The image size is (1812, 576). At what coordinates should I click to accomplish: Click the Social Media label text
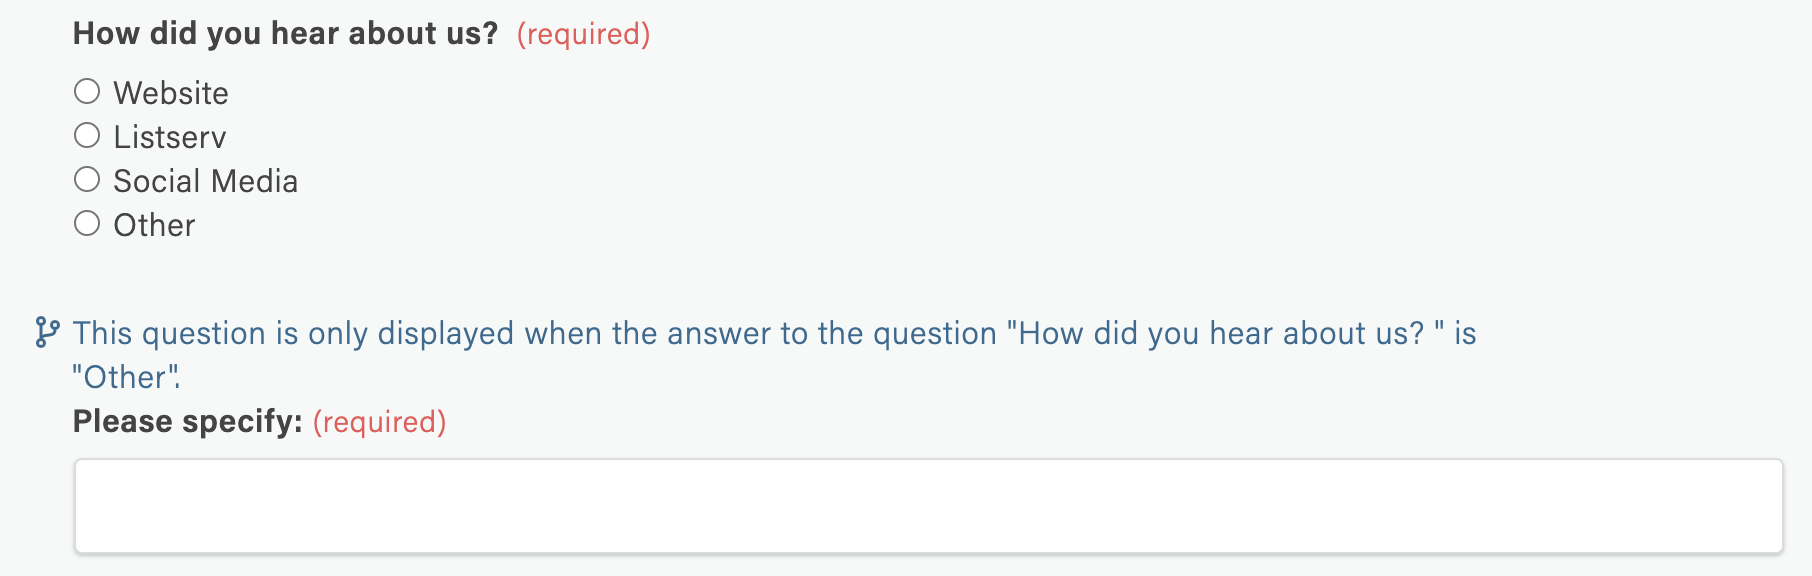click(x=205, y=181)
